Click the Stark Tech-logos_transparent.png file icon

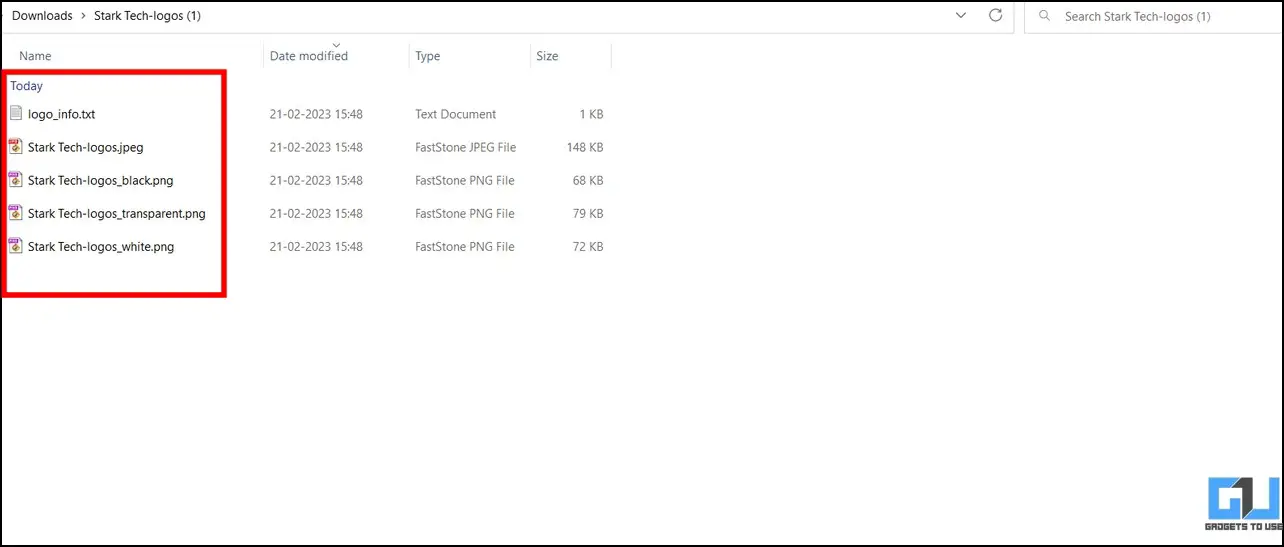15,213
